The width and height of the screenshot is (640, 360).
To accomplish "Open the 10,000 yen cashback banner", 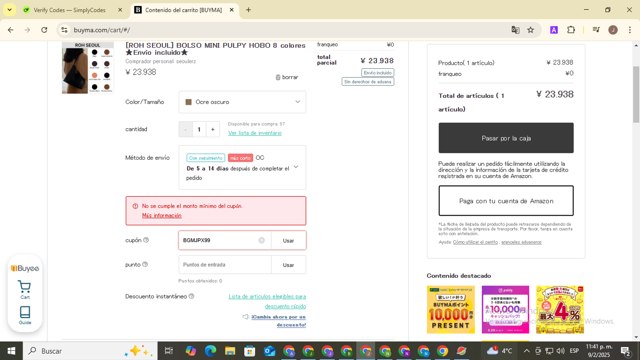I will [x=505, y=309].
